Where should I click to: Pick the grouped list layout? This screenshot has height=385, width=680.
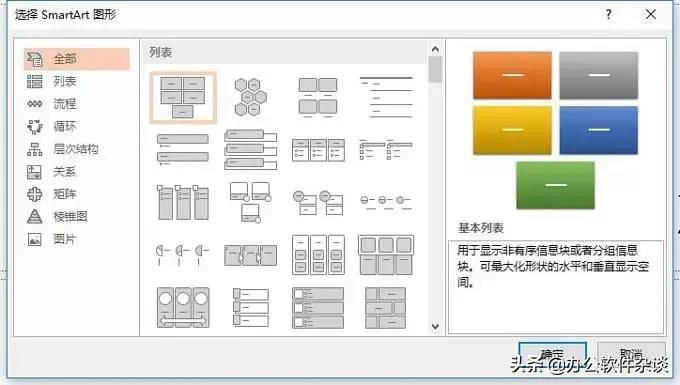318,255
